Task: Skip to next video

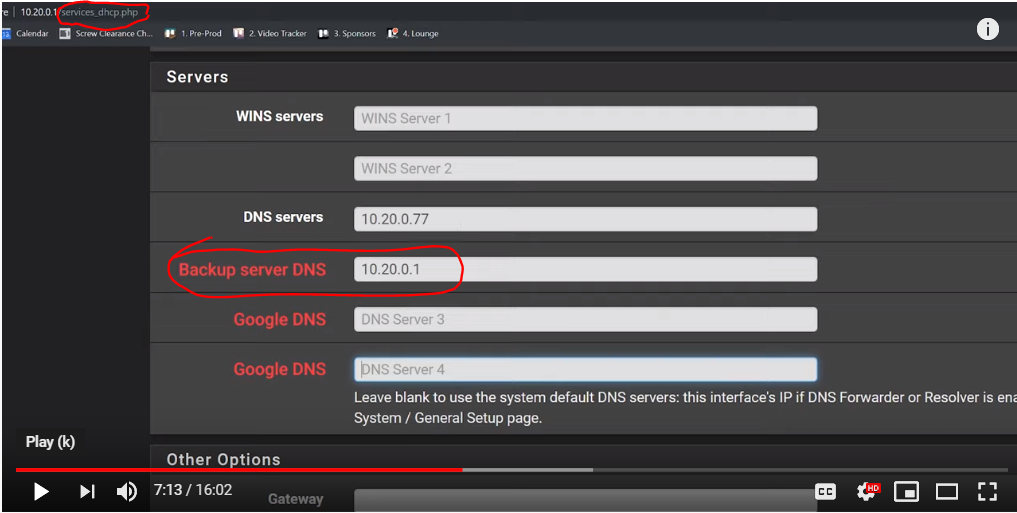Action: pos(87,492)
